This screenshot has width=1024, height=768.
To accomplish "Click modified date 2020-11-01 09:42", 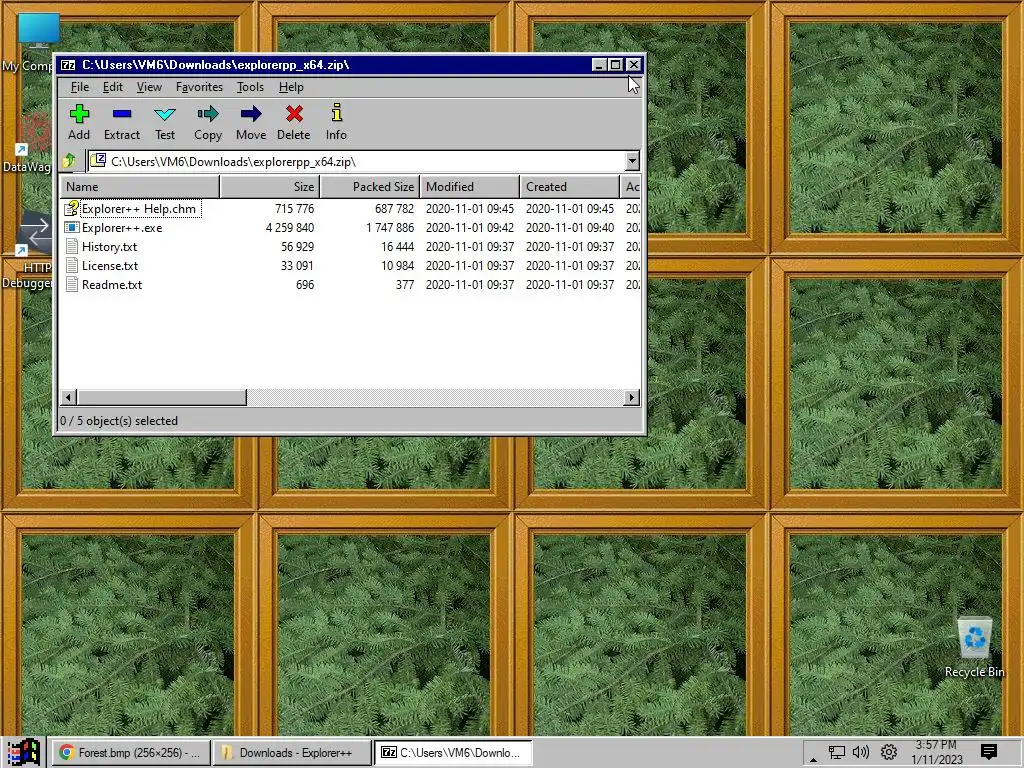I will (x=470, y=227).
